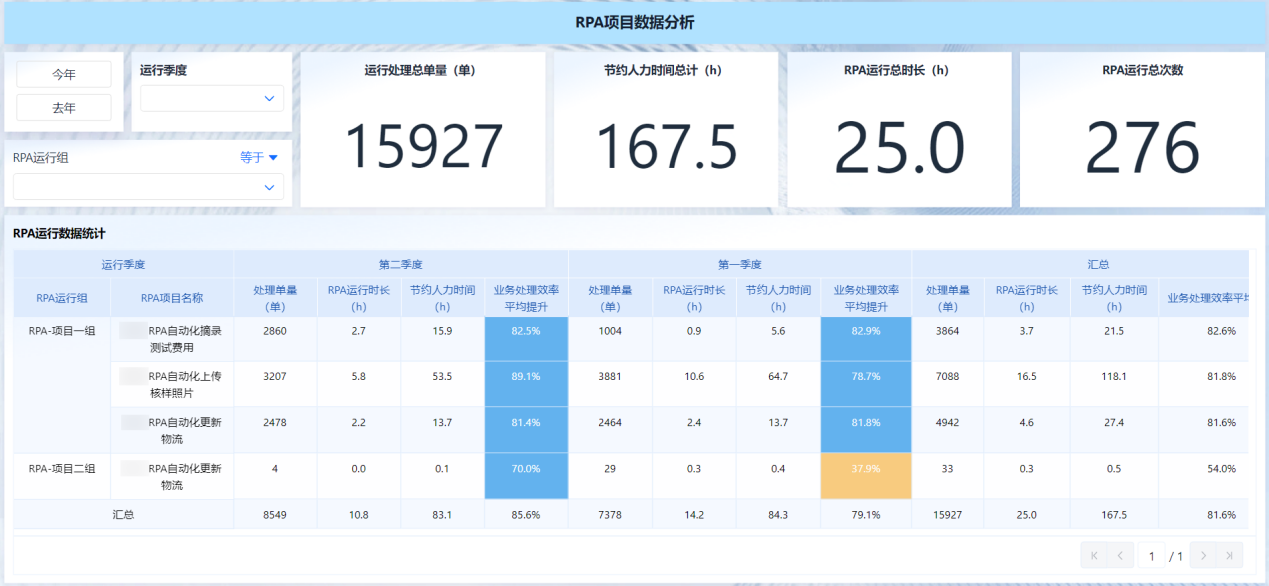Image resolution: width=1269 pixels, height=586 pixels.
Task: Select the RPA-项目二组 row group
Action: tap(62, 468)
